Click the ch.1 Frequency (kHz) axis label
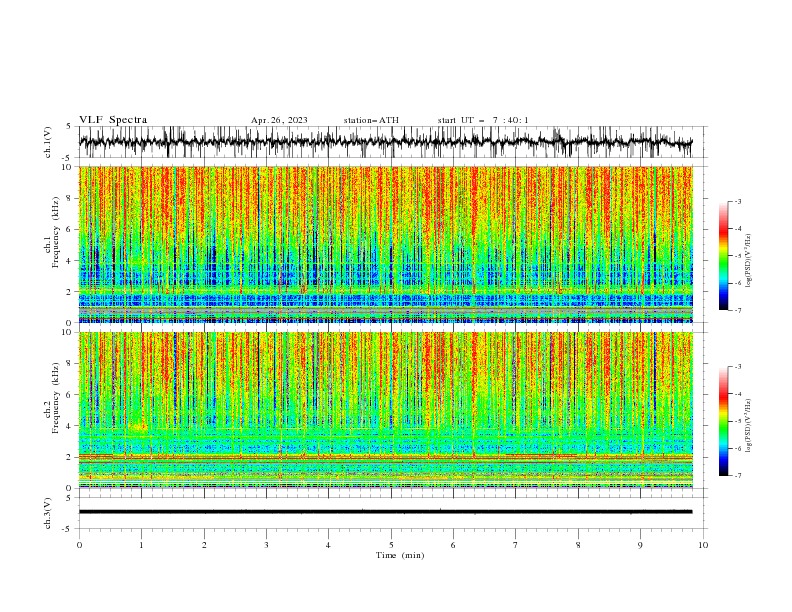The height and width of the screenshot is (612, 792). 52,230
